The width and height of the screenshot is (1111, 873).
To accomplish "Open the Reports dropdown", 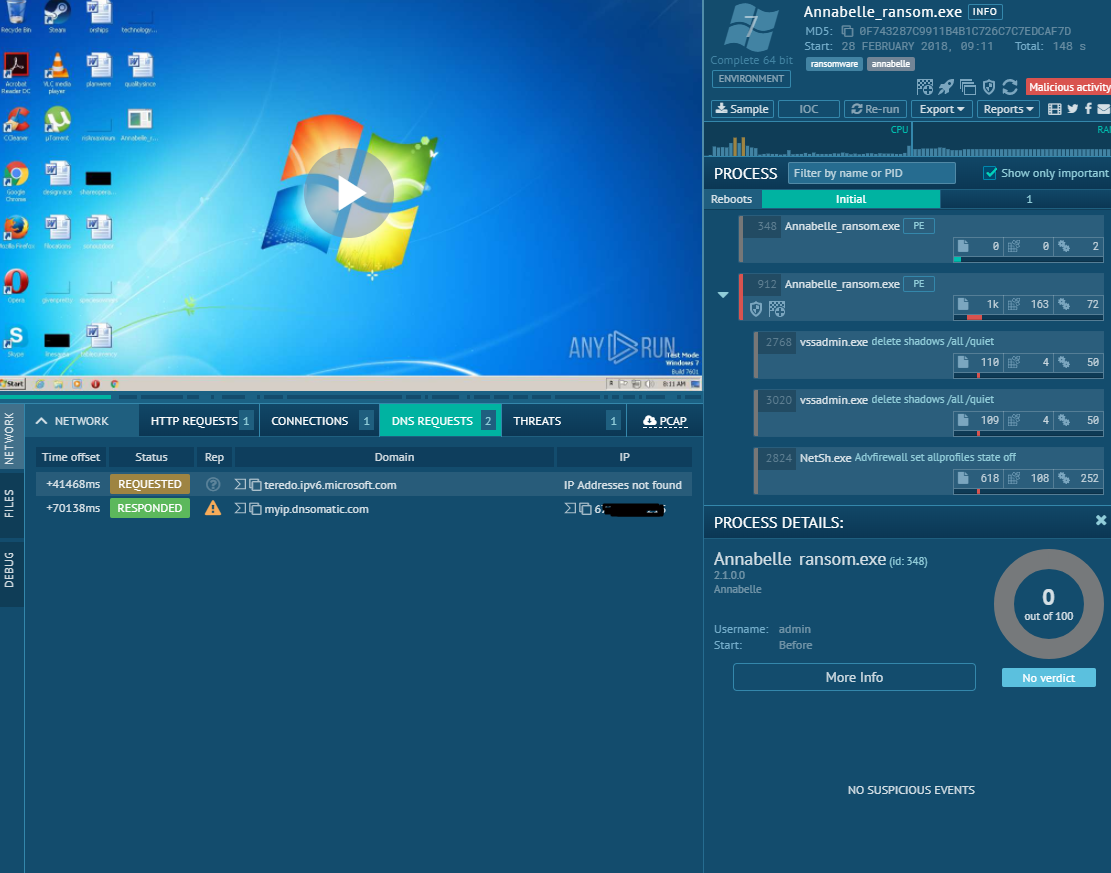I will 1008,109.
